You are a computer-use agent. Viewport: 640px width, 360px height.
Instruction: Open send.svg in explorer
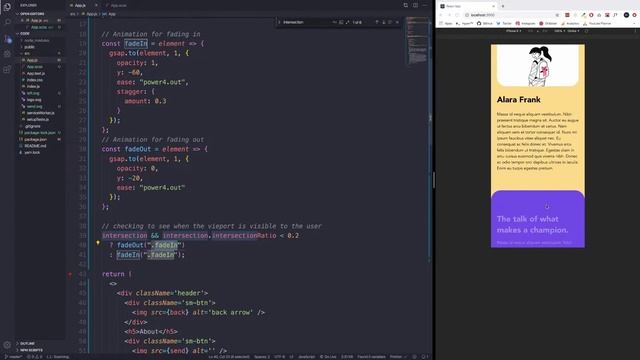[34, 107]
